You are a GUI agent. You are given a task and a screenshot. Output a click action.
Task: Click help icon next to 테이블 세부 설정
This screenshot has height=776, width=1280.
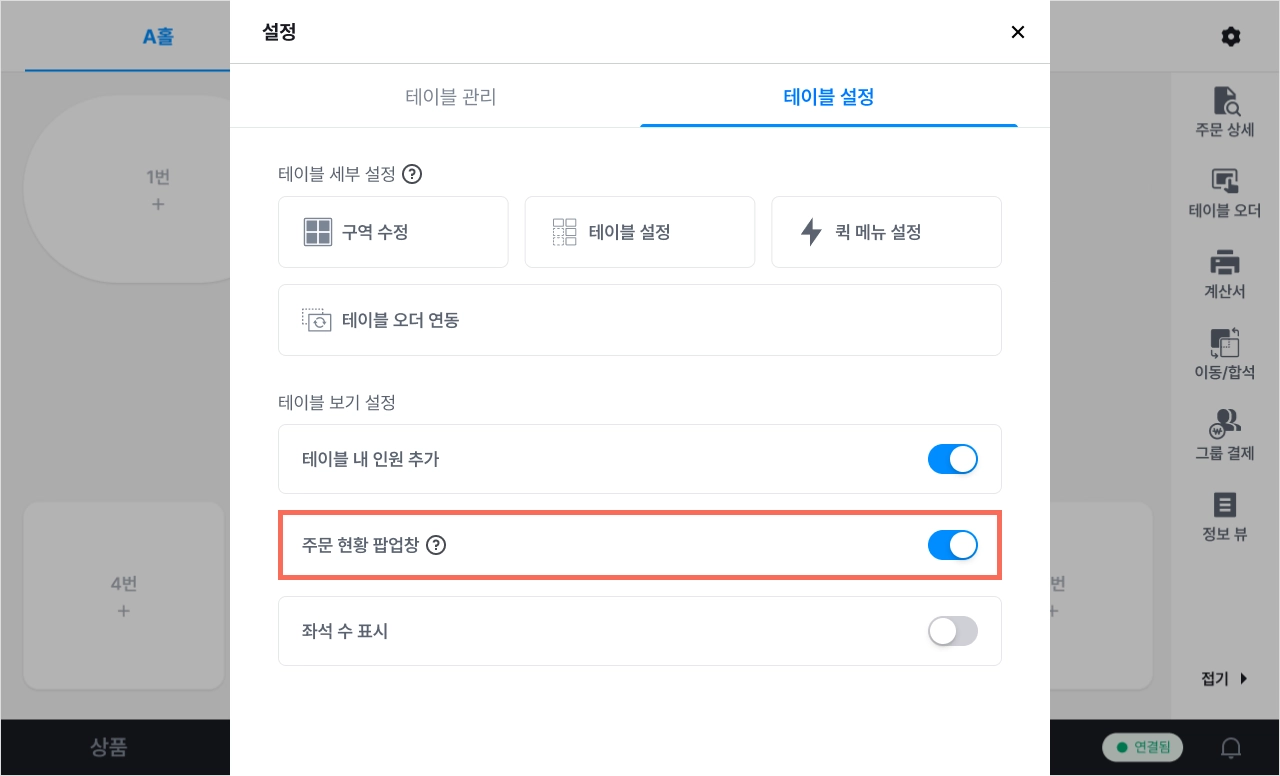point(412,174)
